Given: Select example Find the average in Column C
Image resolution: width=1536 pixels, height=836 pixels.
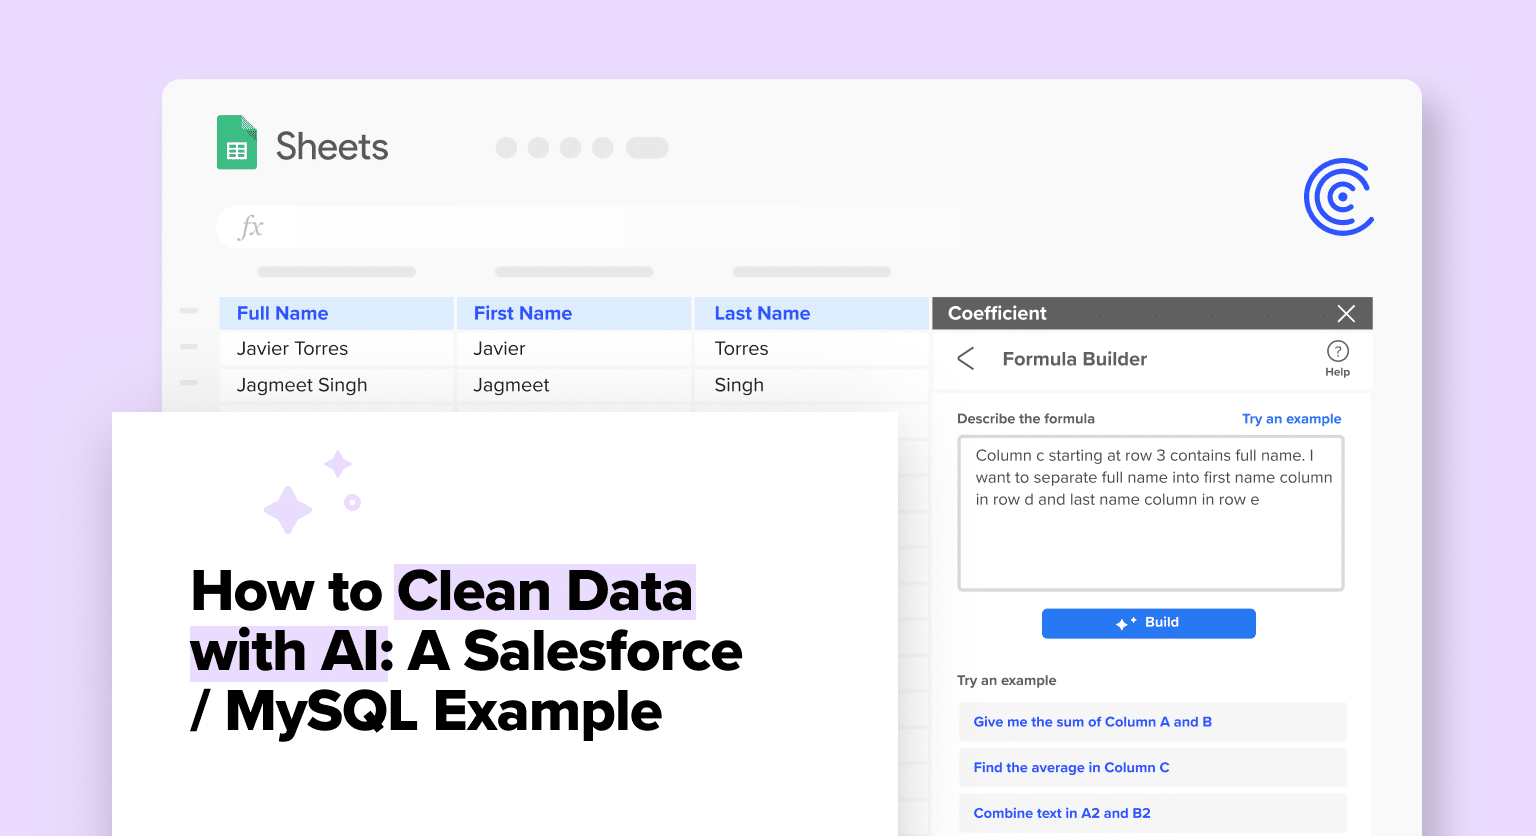Looking at the screenshot, I should click(1152, 768).
